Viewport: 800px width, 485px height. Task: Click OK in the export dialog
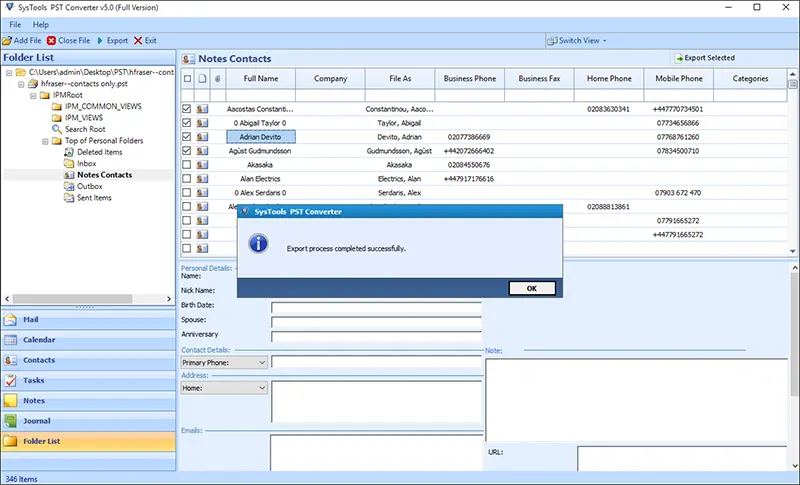click(x=532, y=288)
